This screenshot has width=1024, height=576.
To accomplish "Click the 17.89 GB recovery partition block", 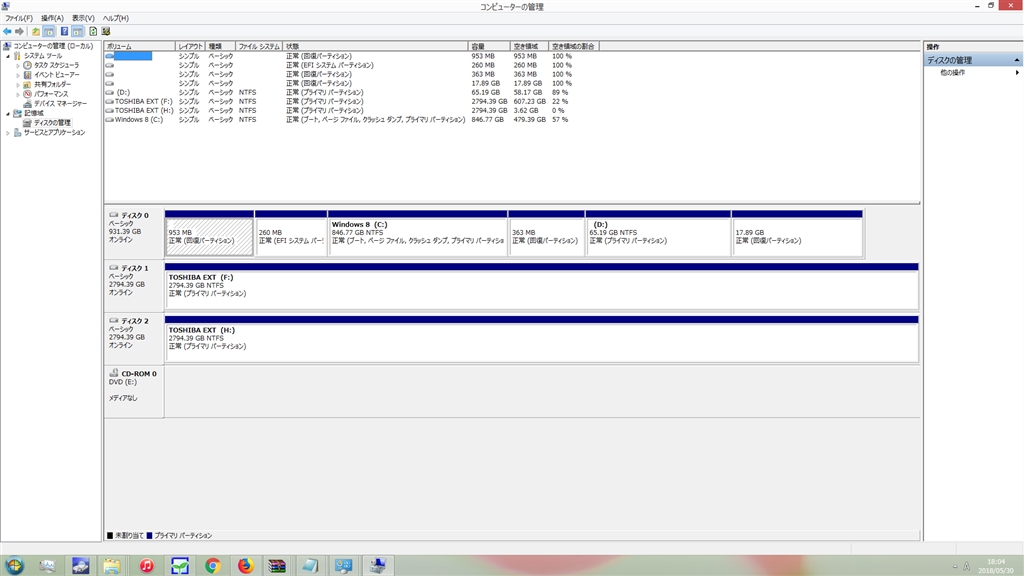I will click(x=797, y=233).
